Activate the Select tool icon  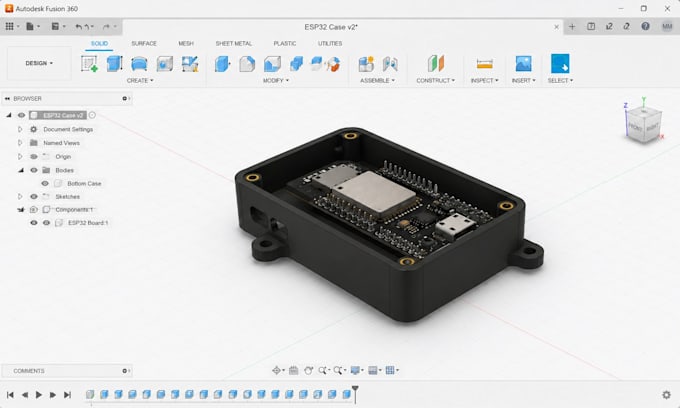pos(560,64)
